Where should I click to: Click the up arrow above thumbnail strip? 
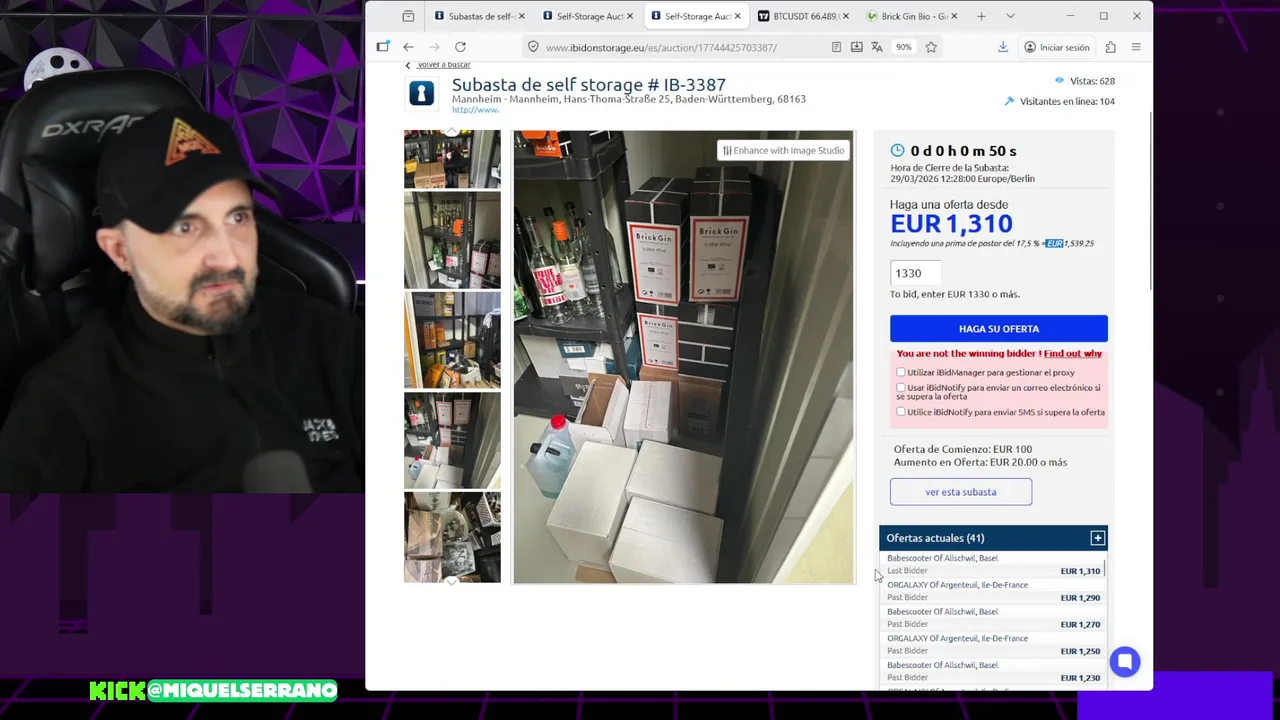click(x=452, y=131)
